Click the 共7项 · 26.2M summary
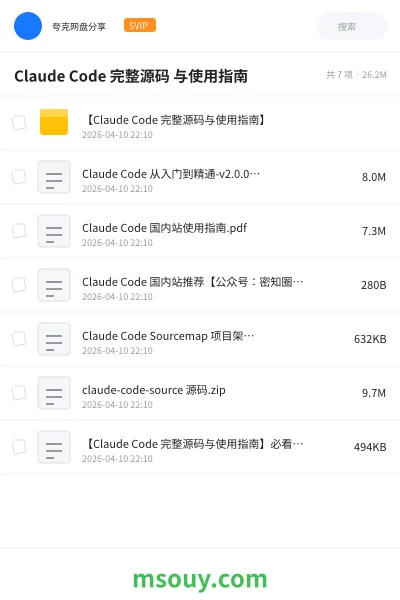 (x=356, y=75)
